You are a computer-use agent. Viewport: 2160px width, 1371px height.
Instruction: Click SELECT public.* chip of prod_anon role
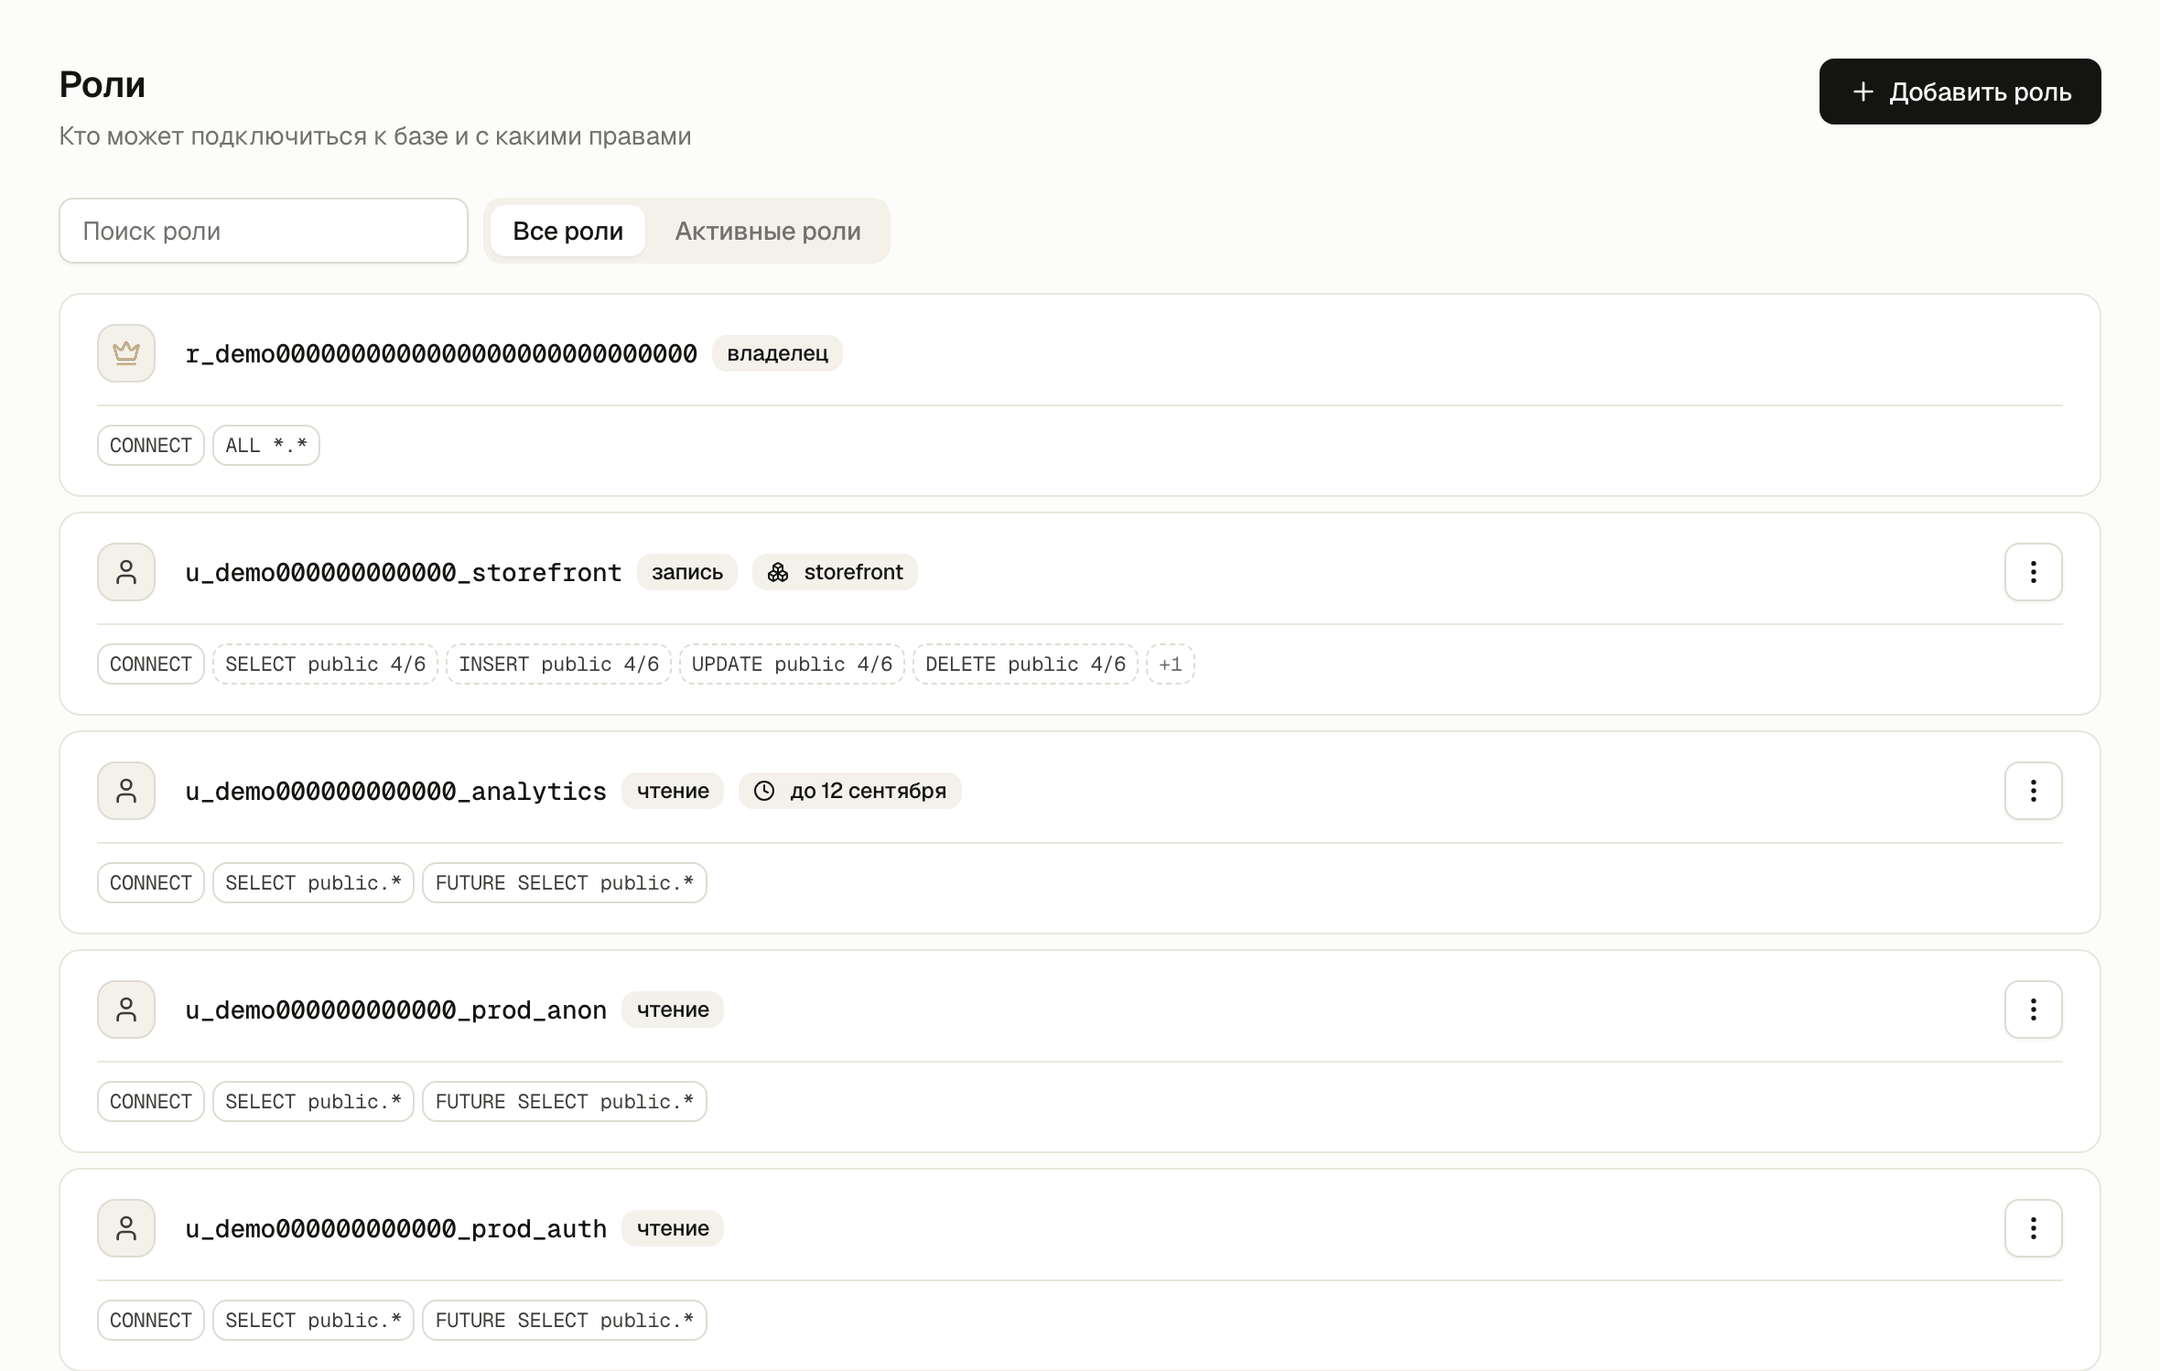click(x=313, y=1102)
